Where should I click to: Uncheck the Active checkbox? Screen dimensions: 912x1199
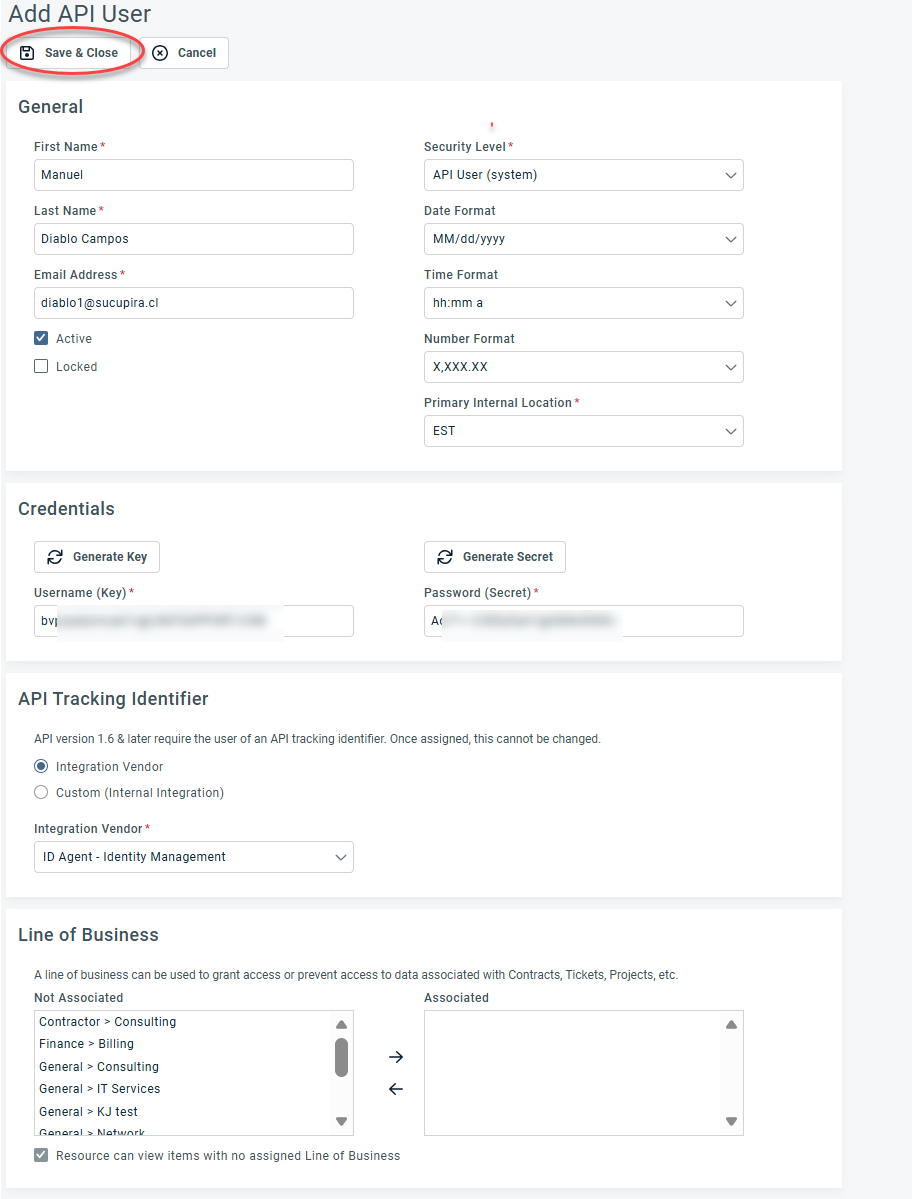click(41, 339)
